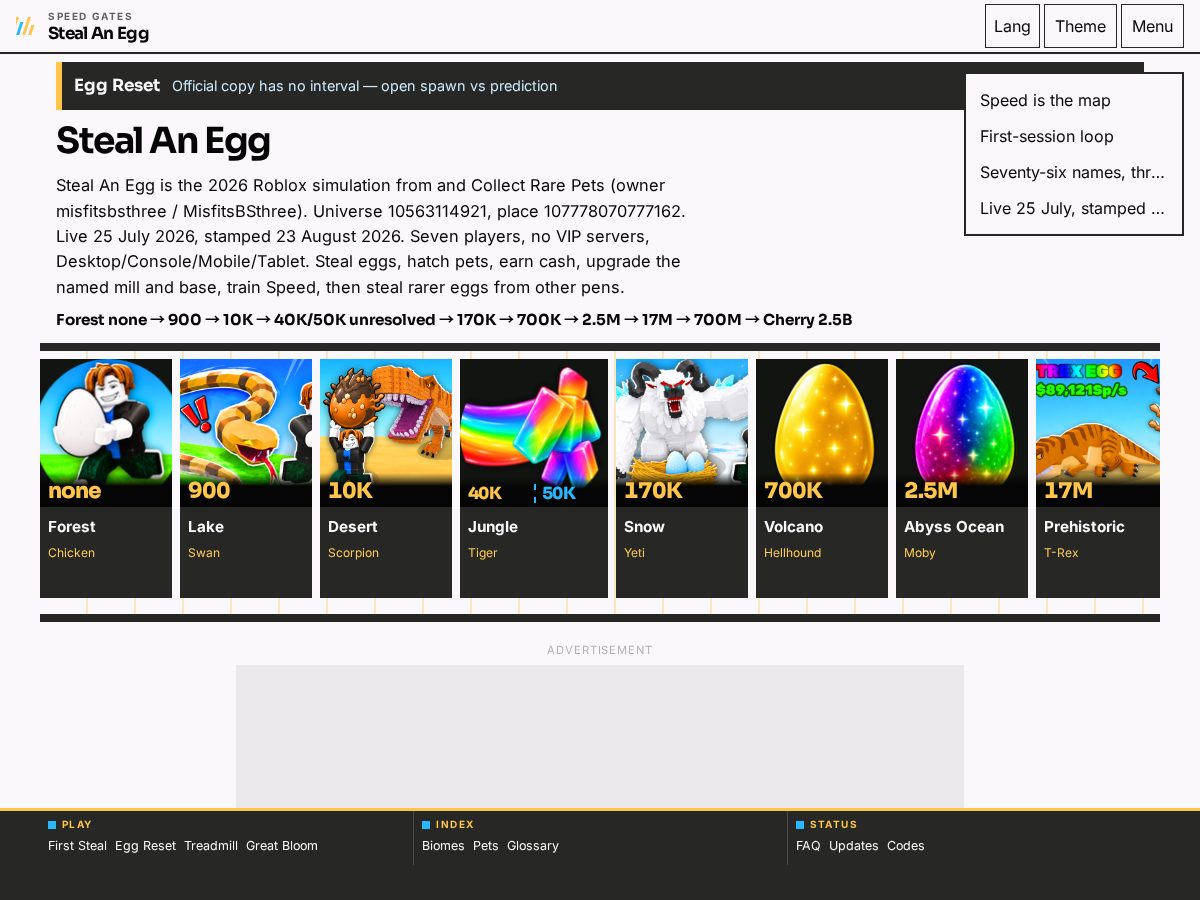Open the Lang selector
Image resolution: width=1200 pixels, height=900 pixels.
pyautogui.click(x=1012, y=26)
